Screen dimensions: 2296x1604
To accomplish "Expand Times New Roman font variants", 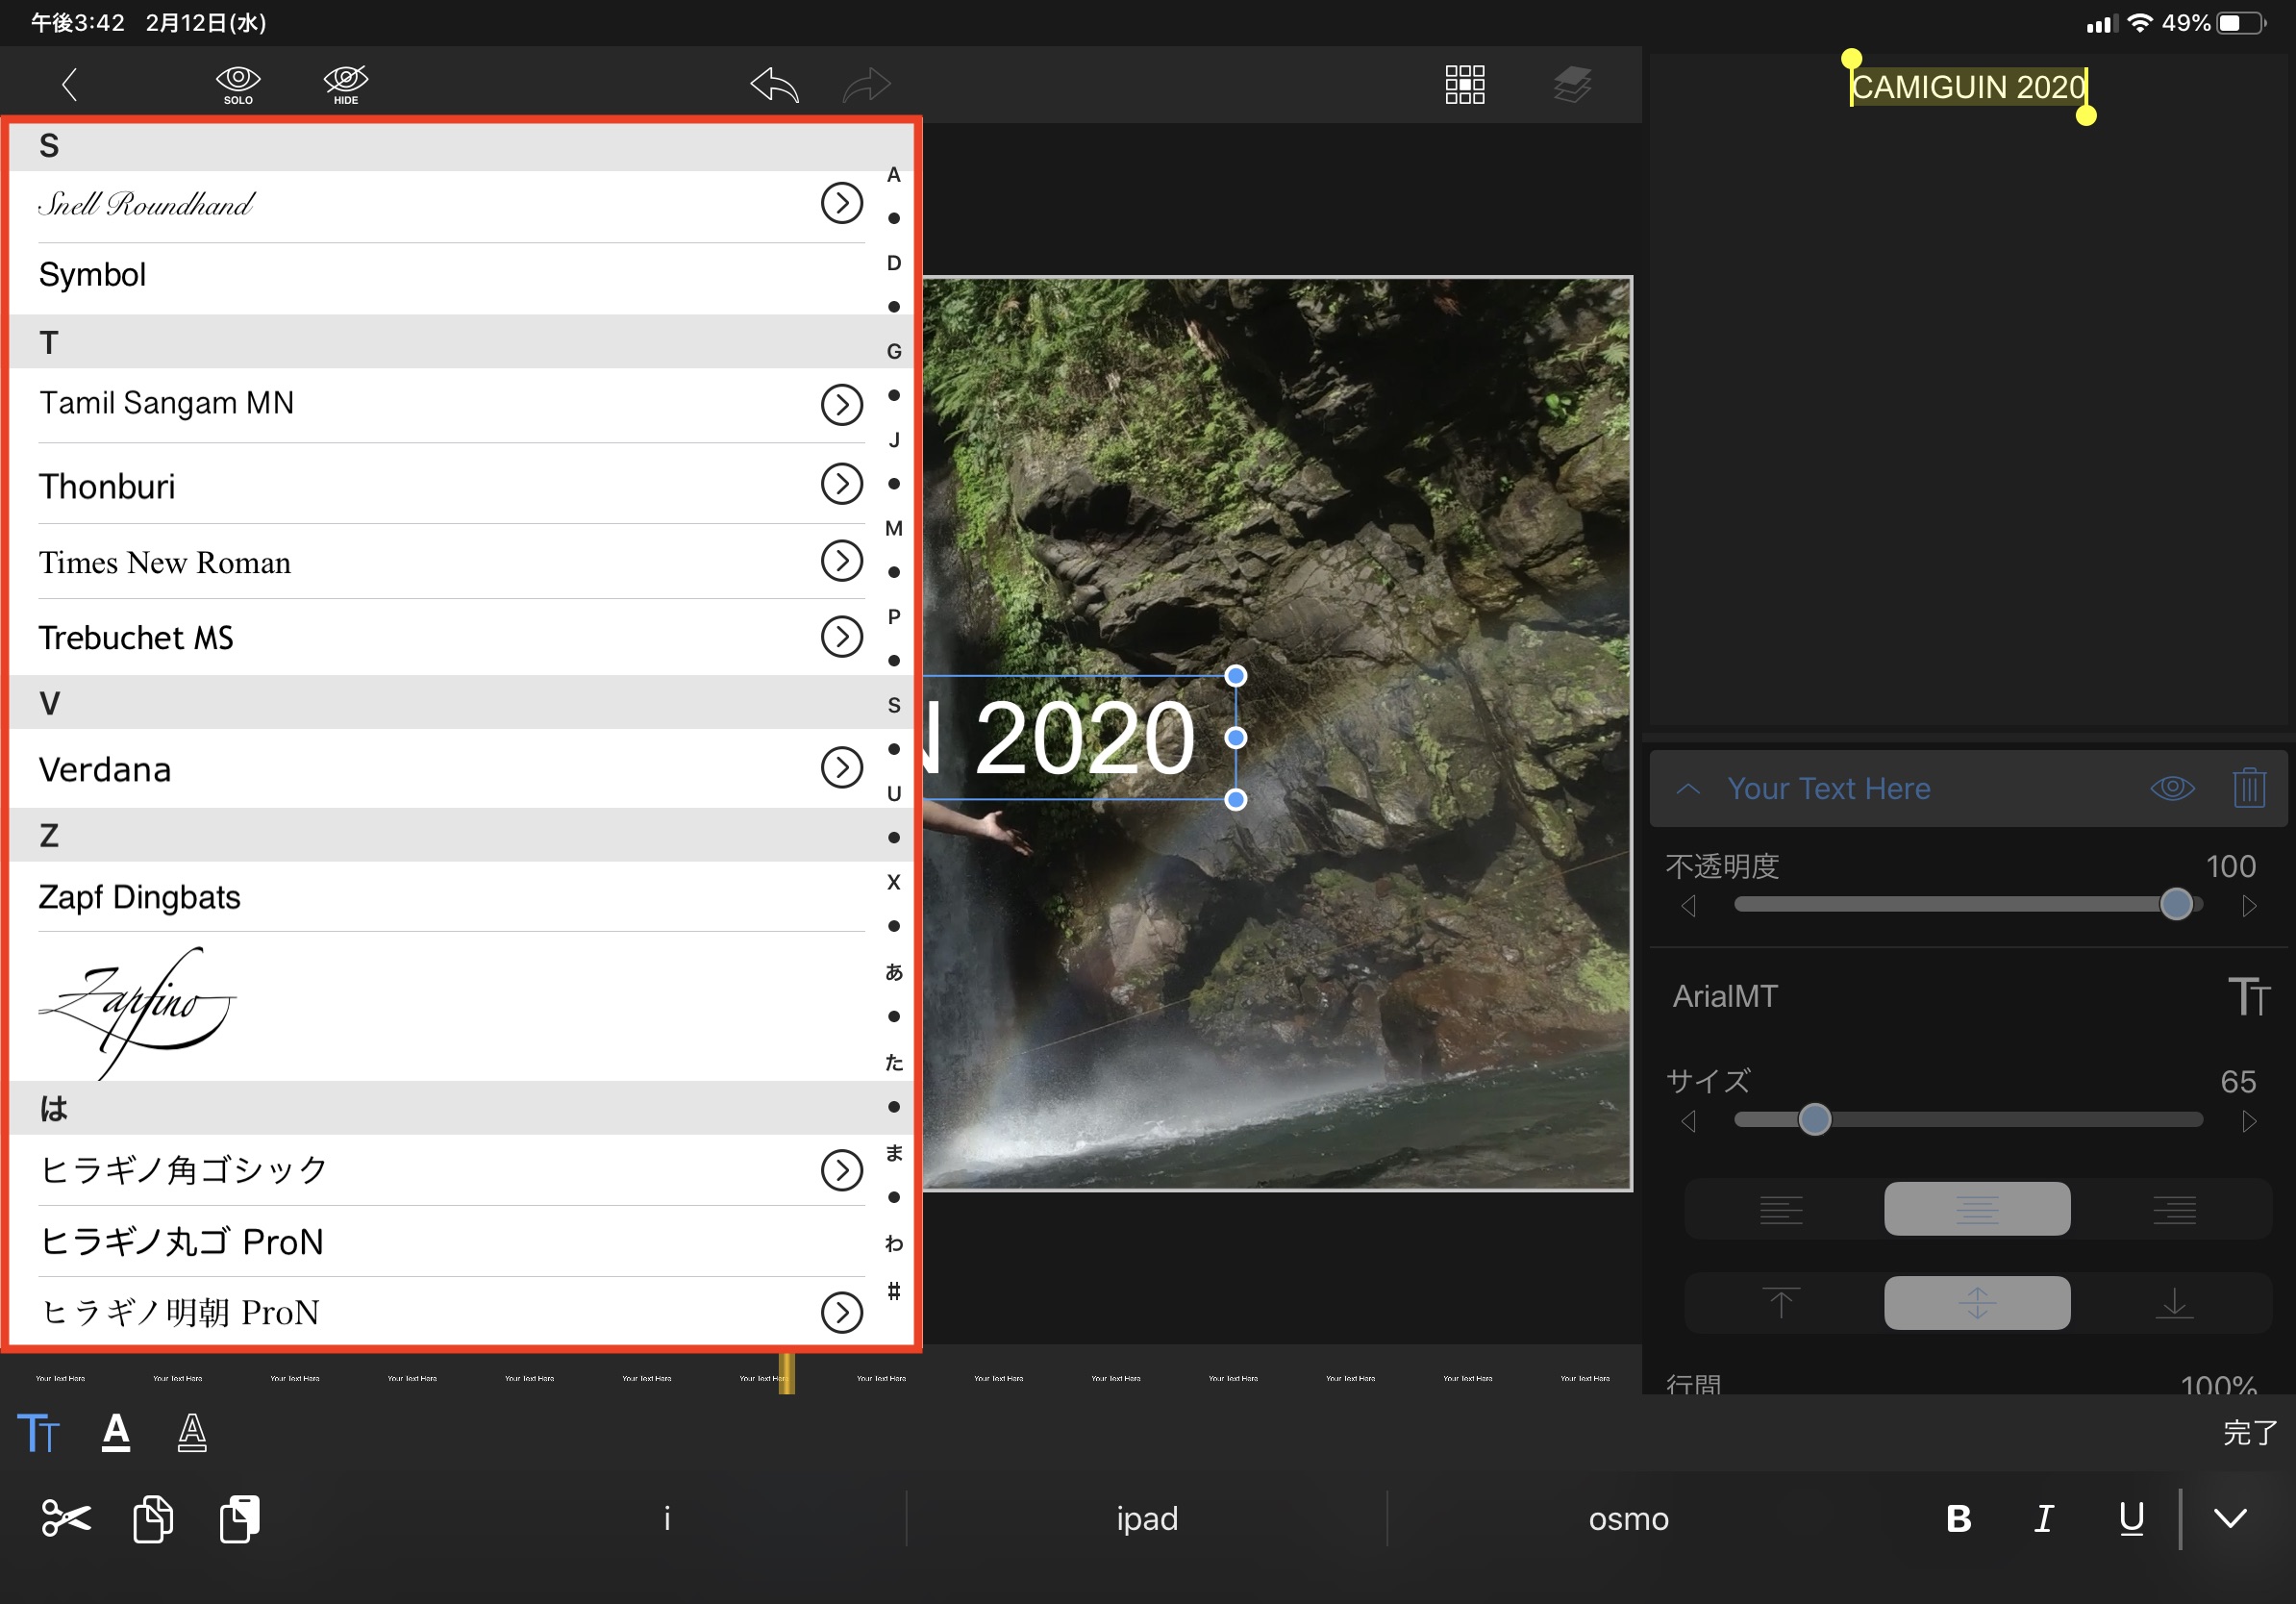I will click(841, 561).
